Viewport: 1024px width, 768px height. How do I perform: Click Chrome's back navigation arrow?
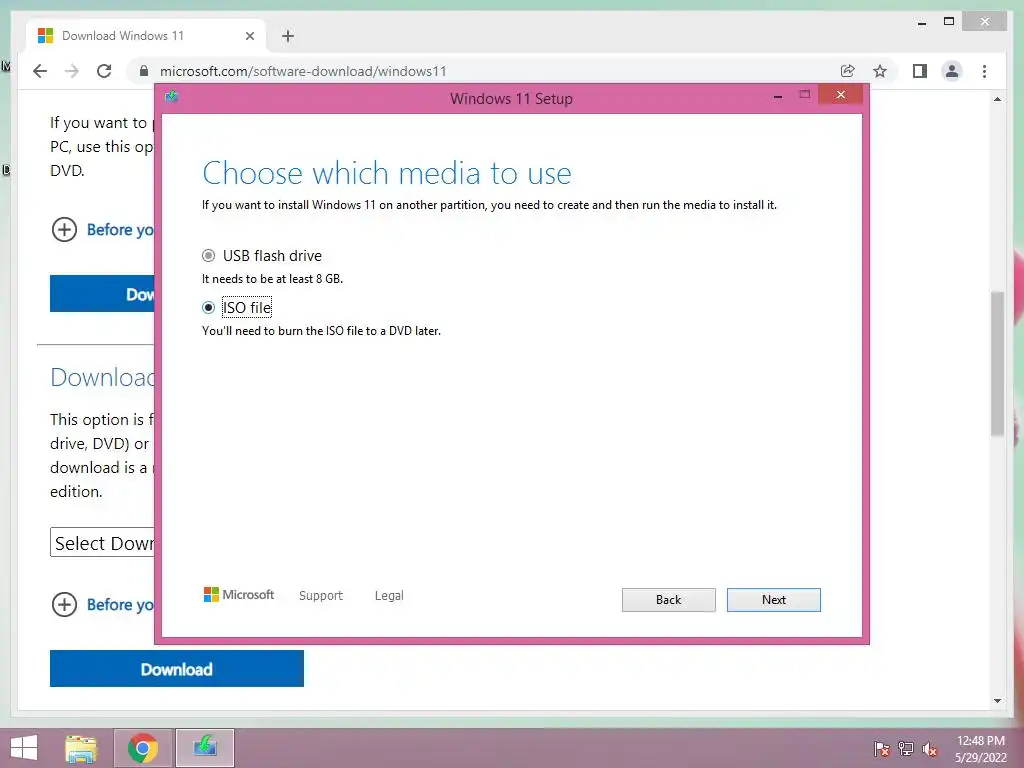[x=40, y=71]
